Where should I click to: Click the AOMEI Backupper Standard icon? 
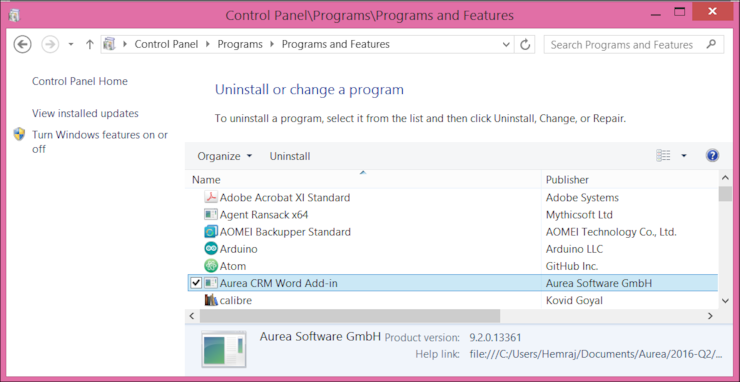(x=210, y=232)
